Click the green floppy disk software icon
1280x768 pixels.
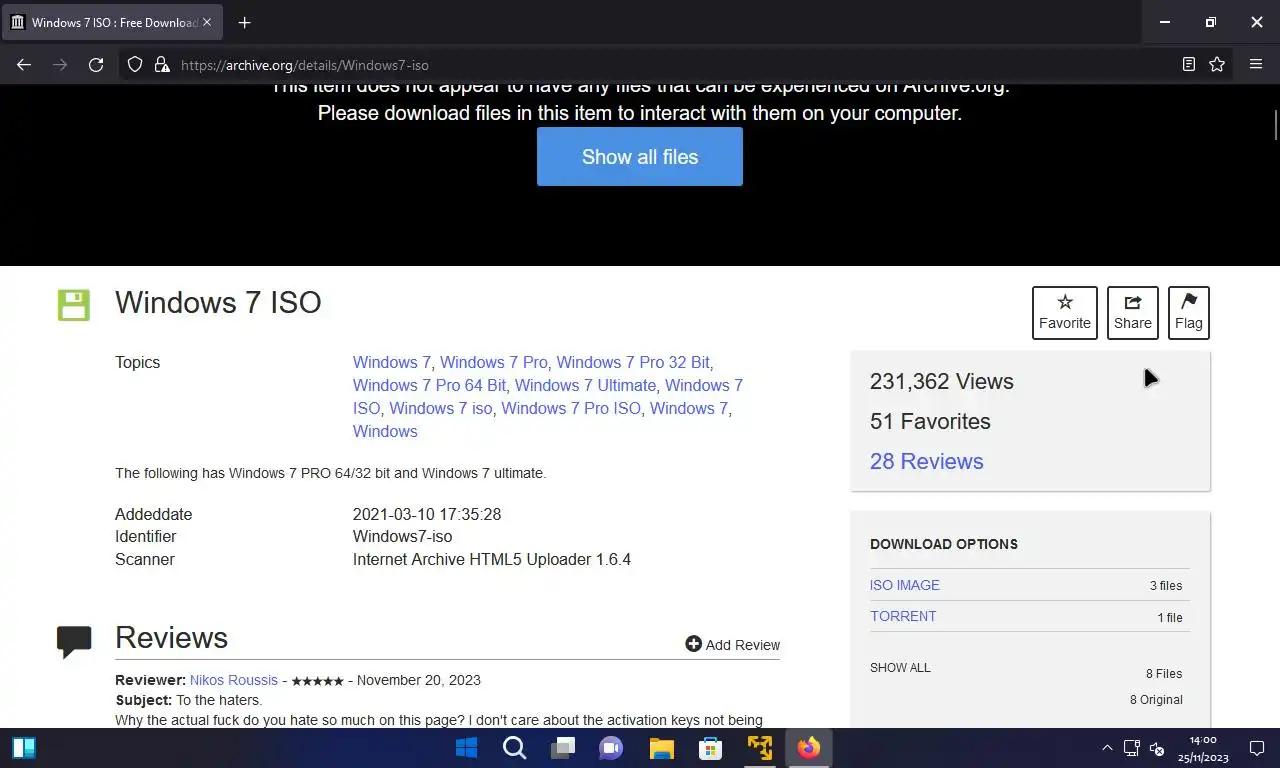click(74, 305)
